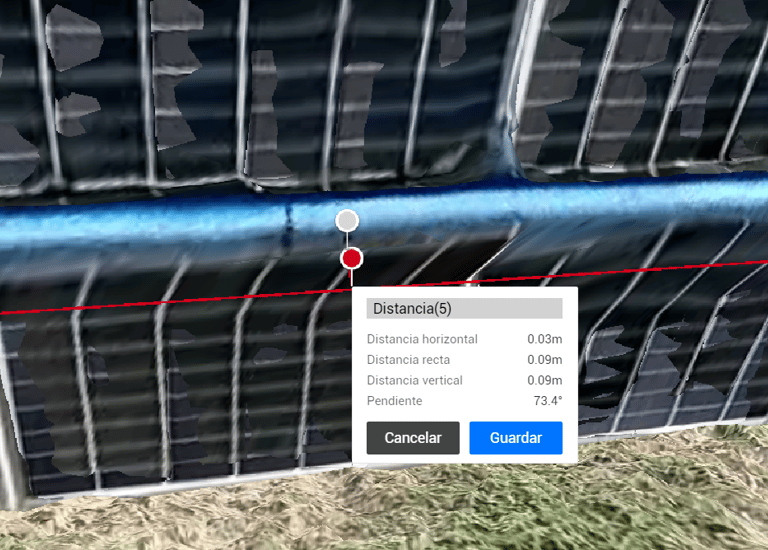The image size is (768, 550).
Task: Save the measurement with Guardar
Action: click(516, 437)
